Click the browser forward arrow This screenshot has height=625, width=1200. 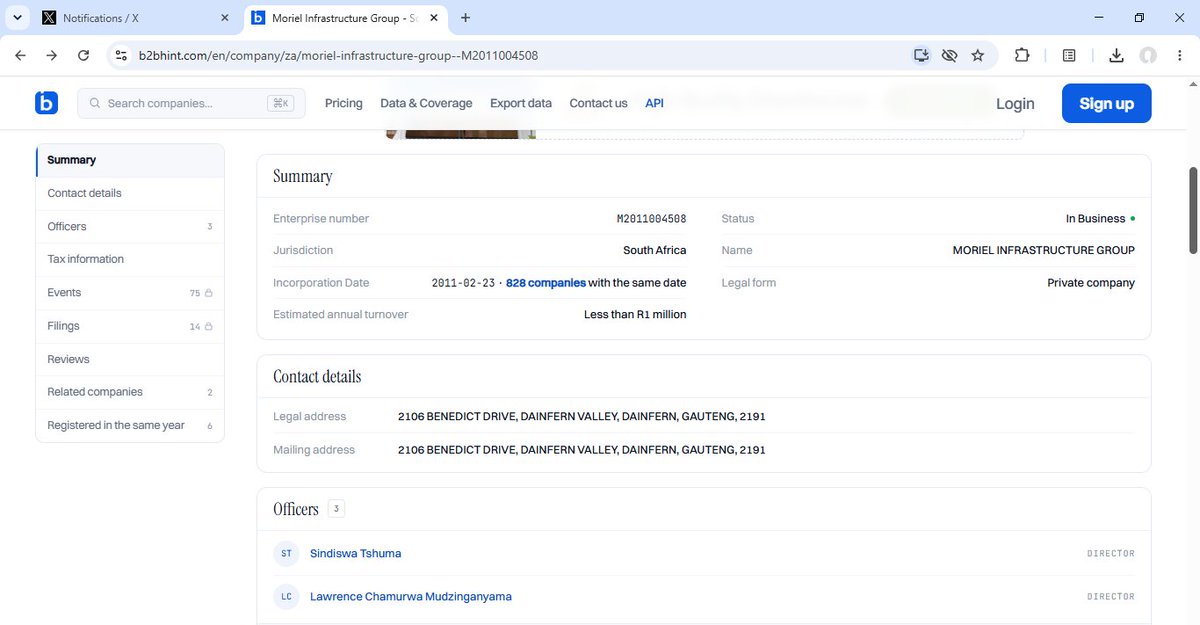coord(51,56)
